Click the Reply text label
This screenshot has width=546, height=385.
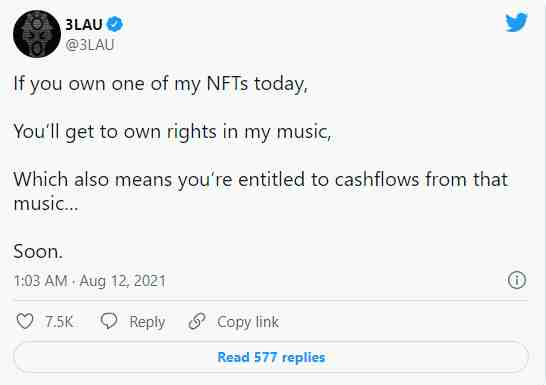coord(147,322)
